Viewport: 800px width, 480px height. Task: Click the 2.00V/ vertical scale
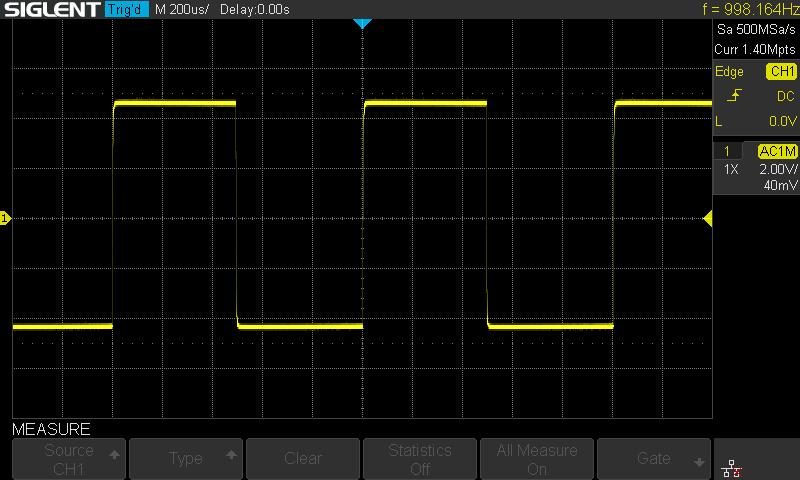click(778, 169)
